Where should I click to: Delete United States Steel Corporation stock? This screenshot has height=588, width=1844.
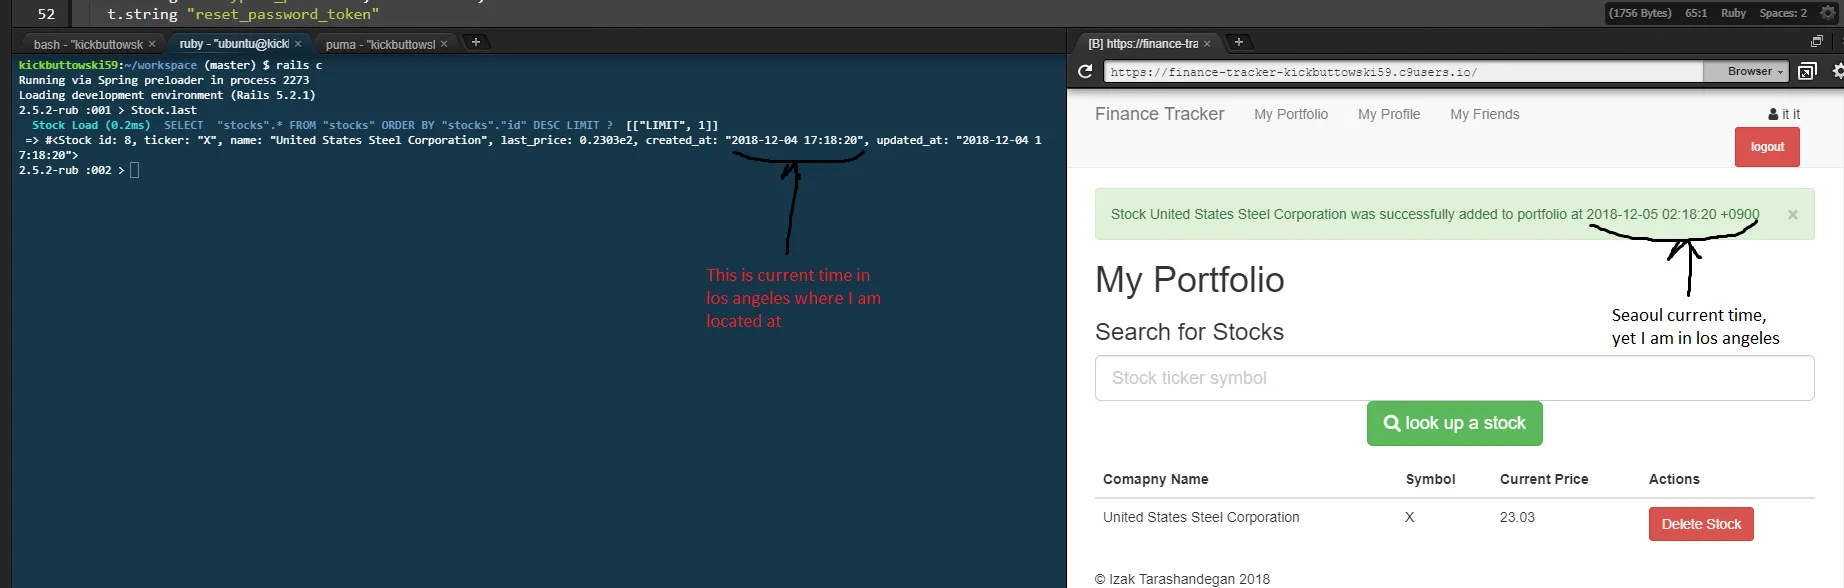click(1701, 524)
